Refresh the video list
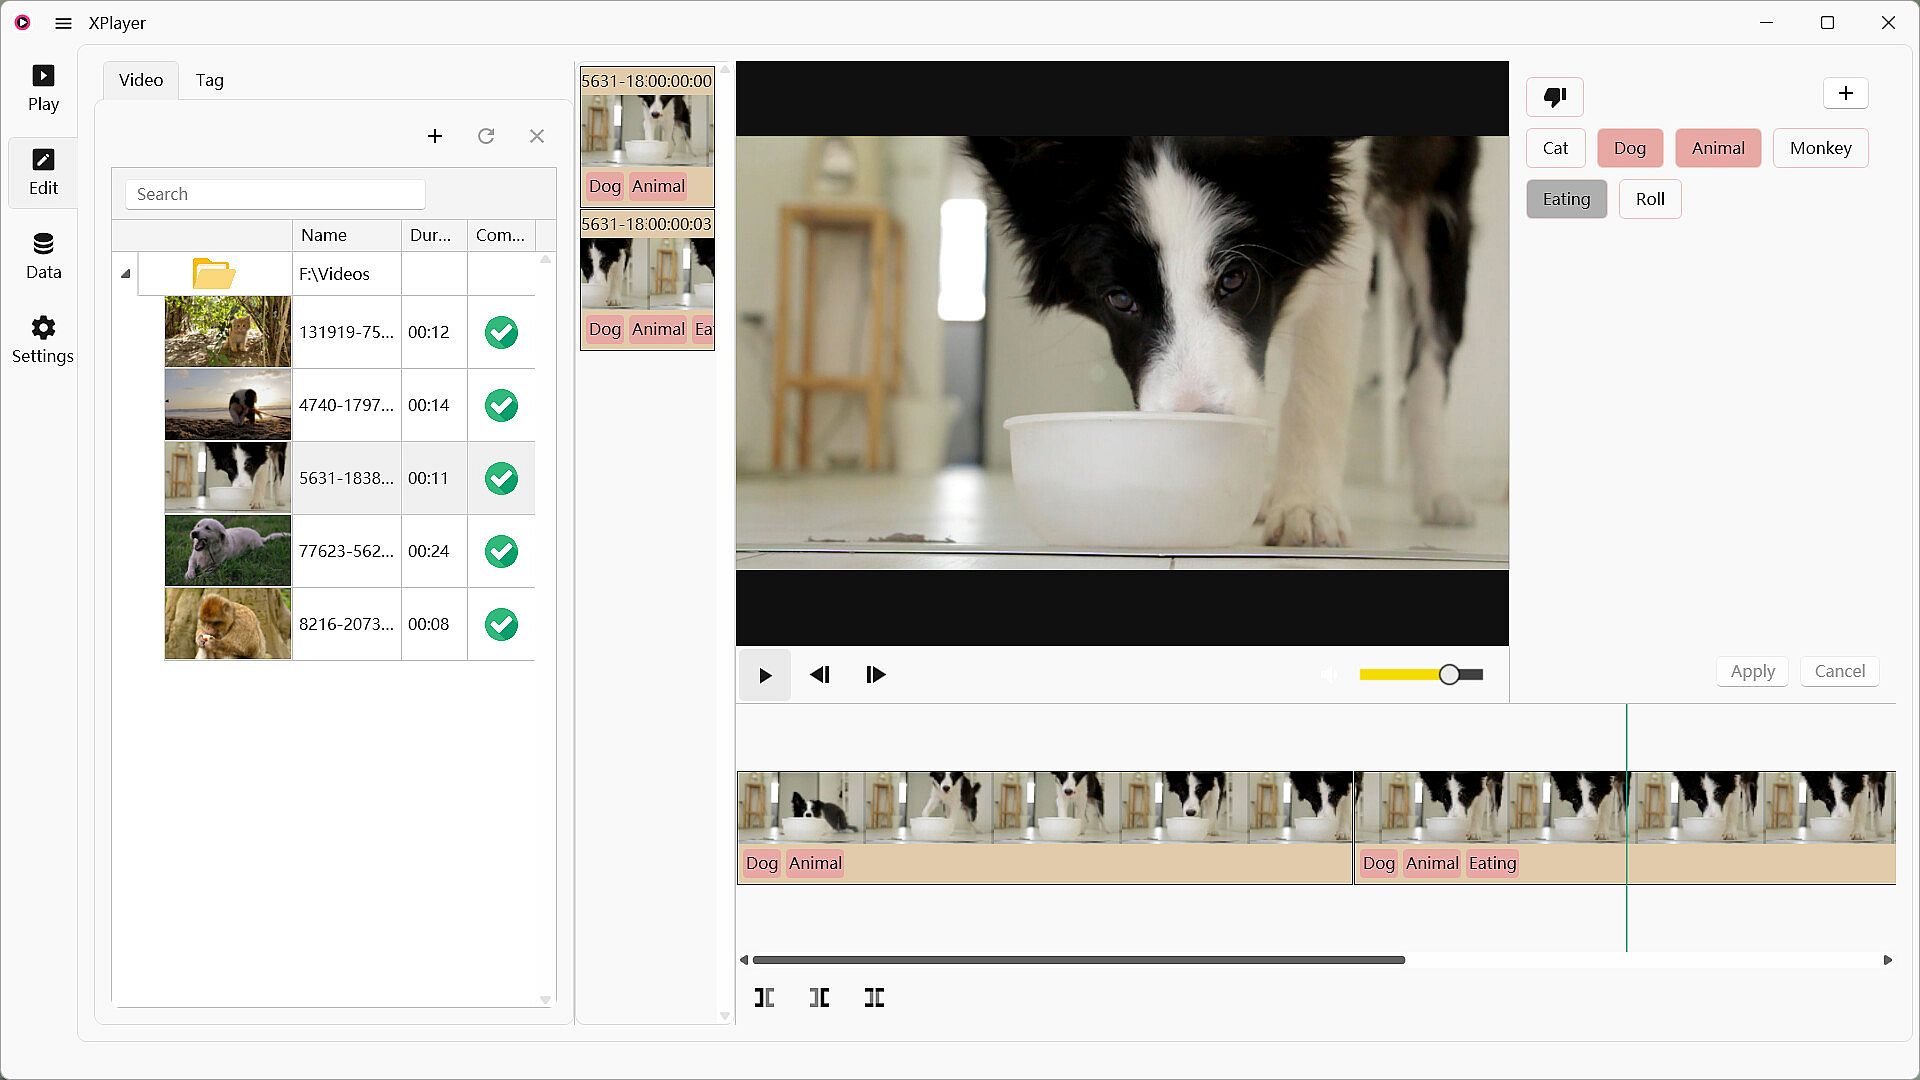Image resolution: width=1920 pixels, height=1080 pixels. click(486, 136)
